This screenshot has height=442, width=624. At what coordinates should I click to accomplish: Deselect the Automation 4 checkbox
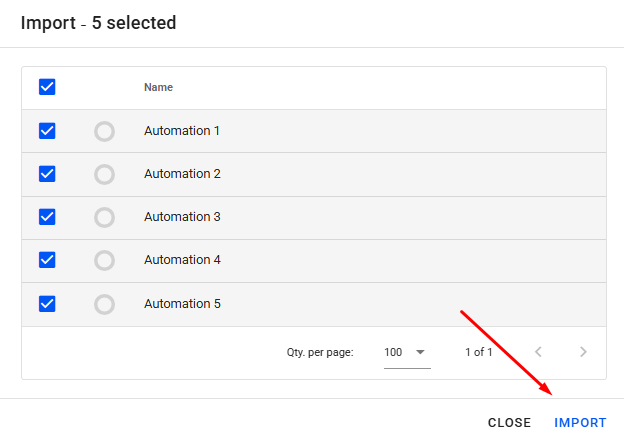(47, 260)
